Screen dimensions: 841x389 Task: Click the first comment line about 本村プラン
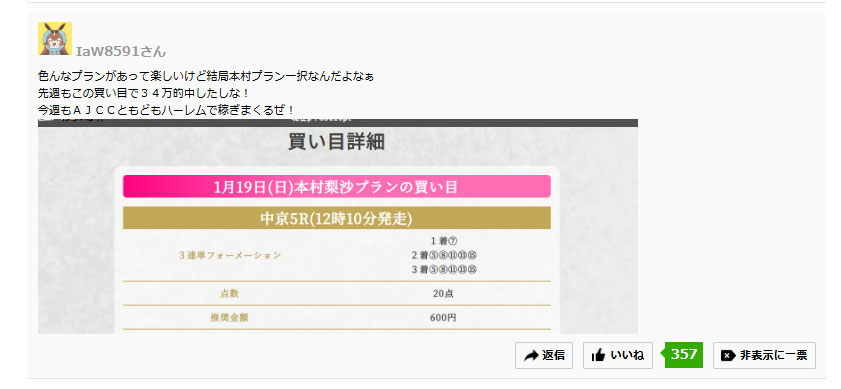[206, 76]
